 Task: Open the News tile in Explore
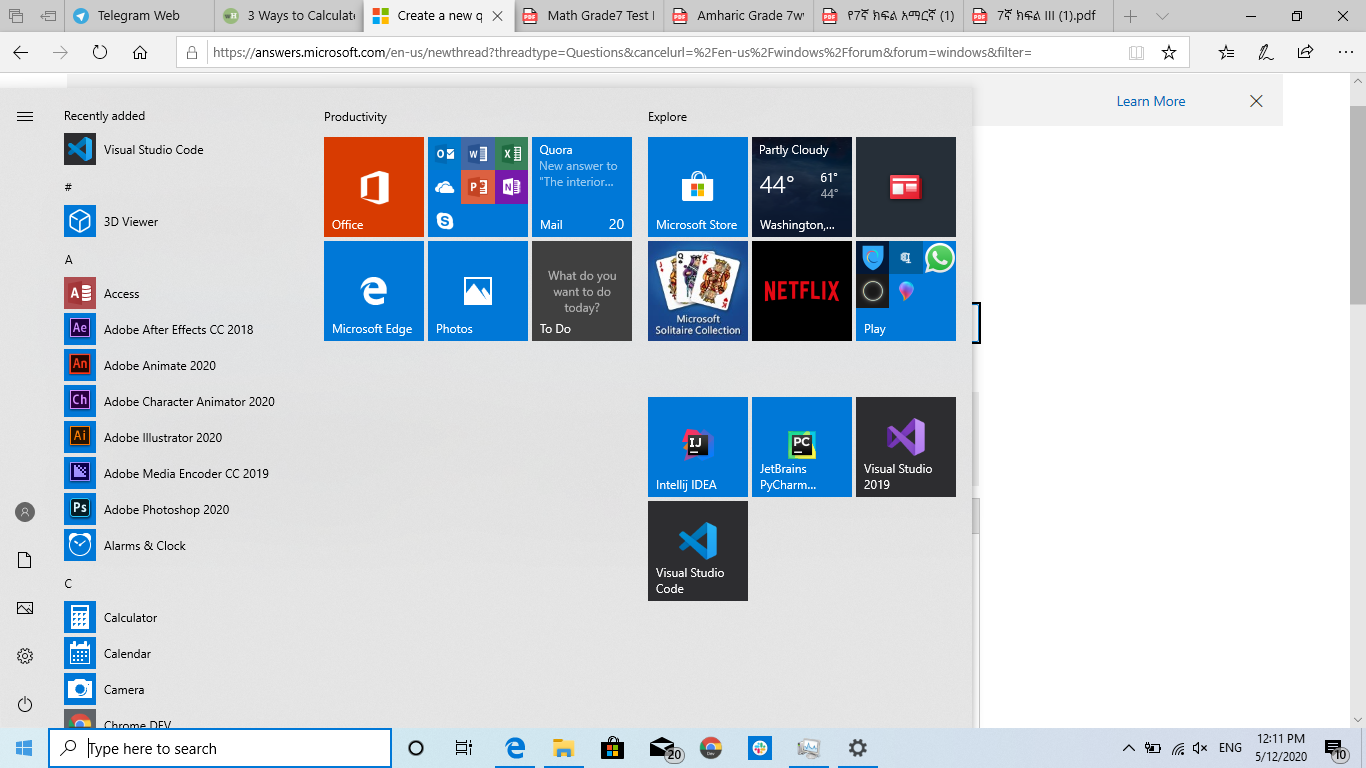click(x=906, y=187)
